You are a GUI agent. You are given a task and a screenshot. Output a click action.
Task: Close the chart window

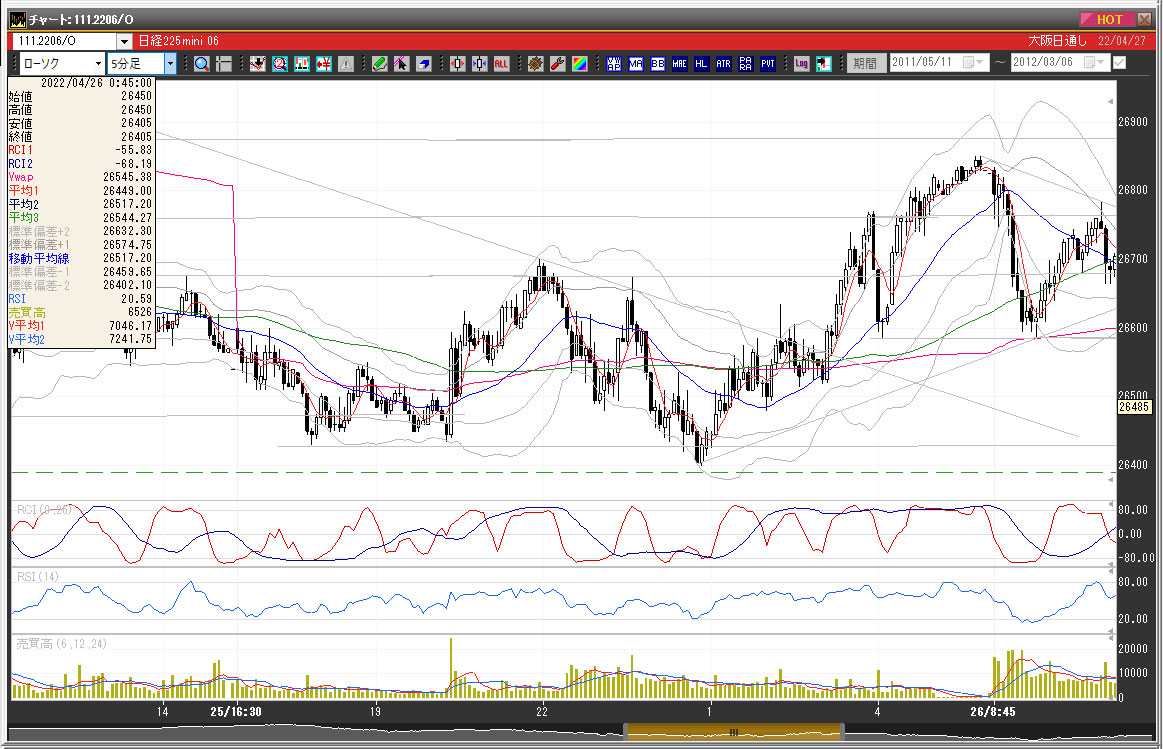tap(1144, 19)
